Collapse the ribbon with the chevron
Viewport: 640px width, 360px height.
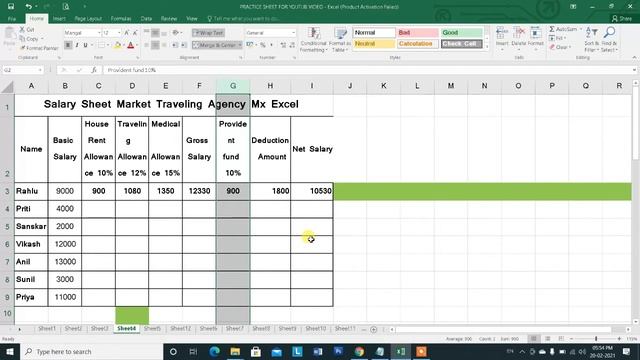634,58
